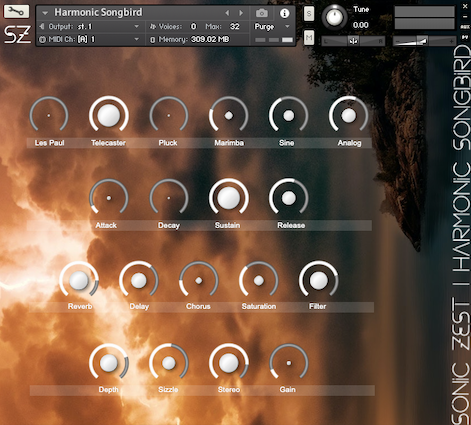471x425 pixels.
Task: Click the camera snapshot icon
Action: pos(262,13)
